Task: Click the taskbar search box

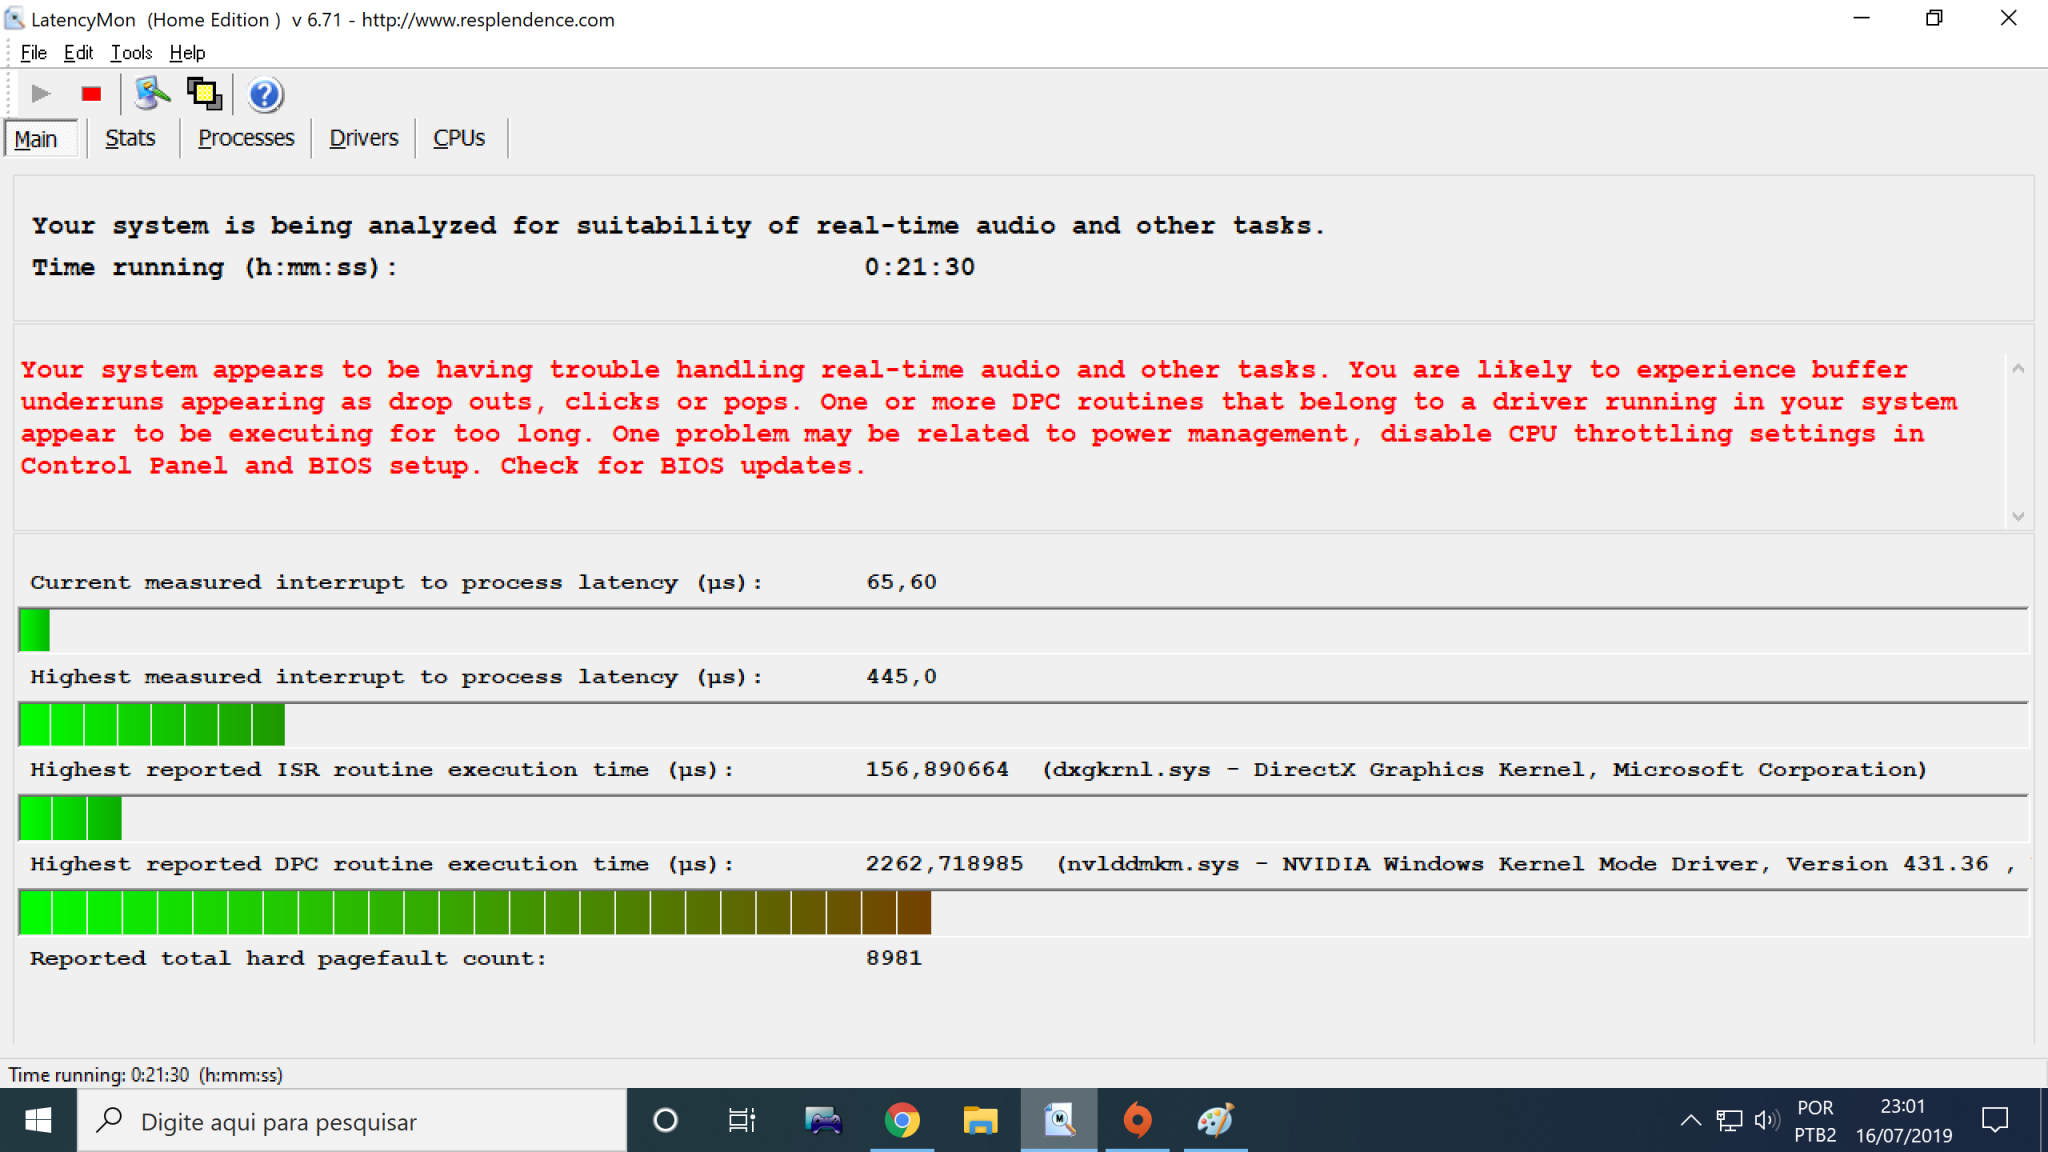Action: tap(352, 1121)
